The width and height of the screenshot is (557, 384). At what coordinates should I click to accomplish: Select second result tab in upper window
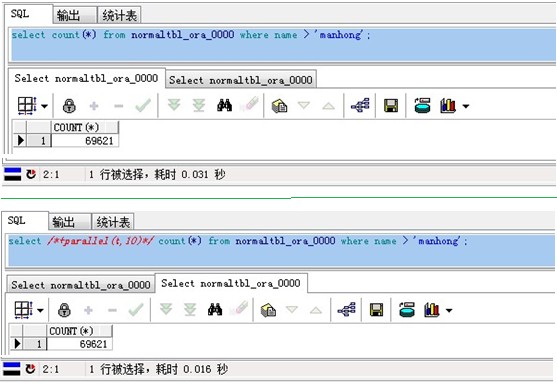(241, 80)
